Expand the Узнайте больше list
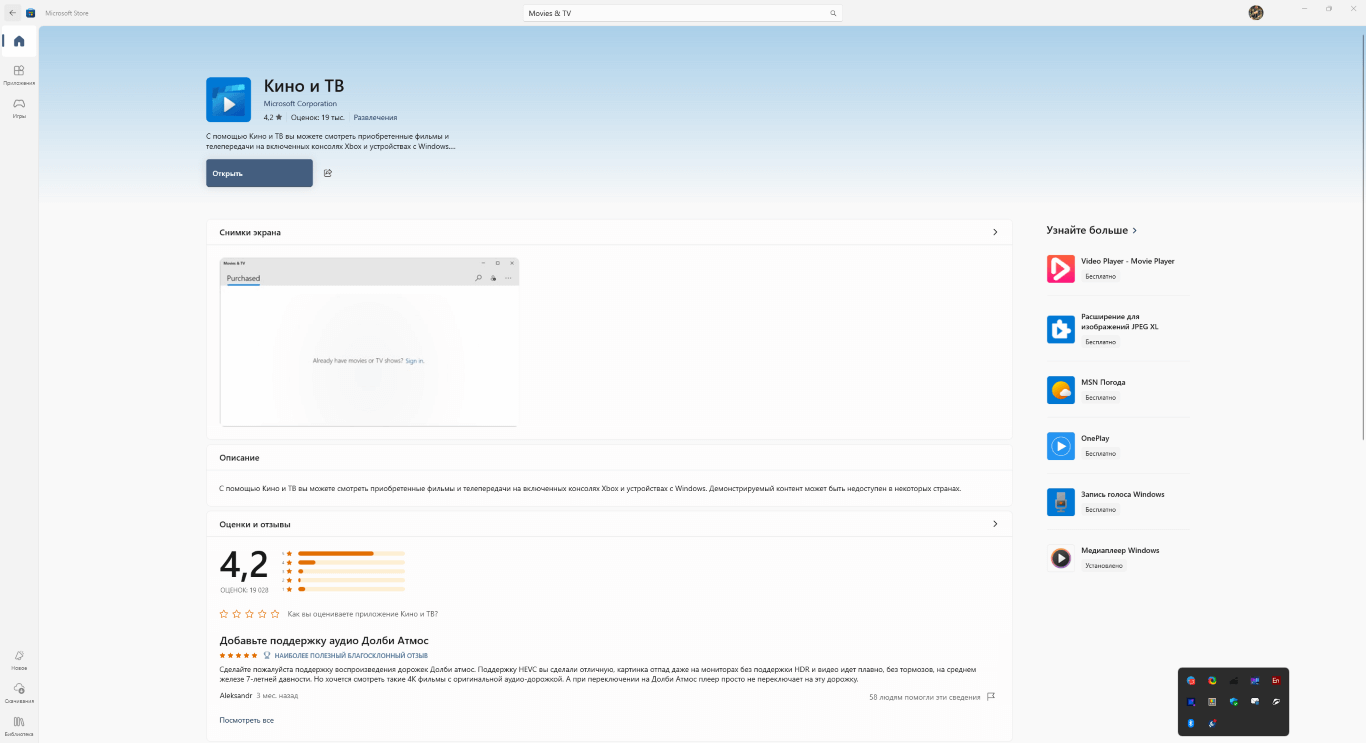 coord(1134,230)
